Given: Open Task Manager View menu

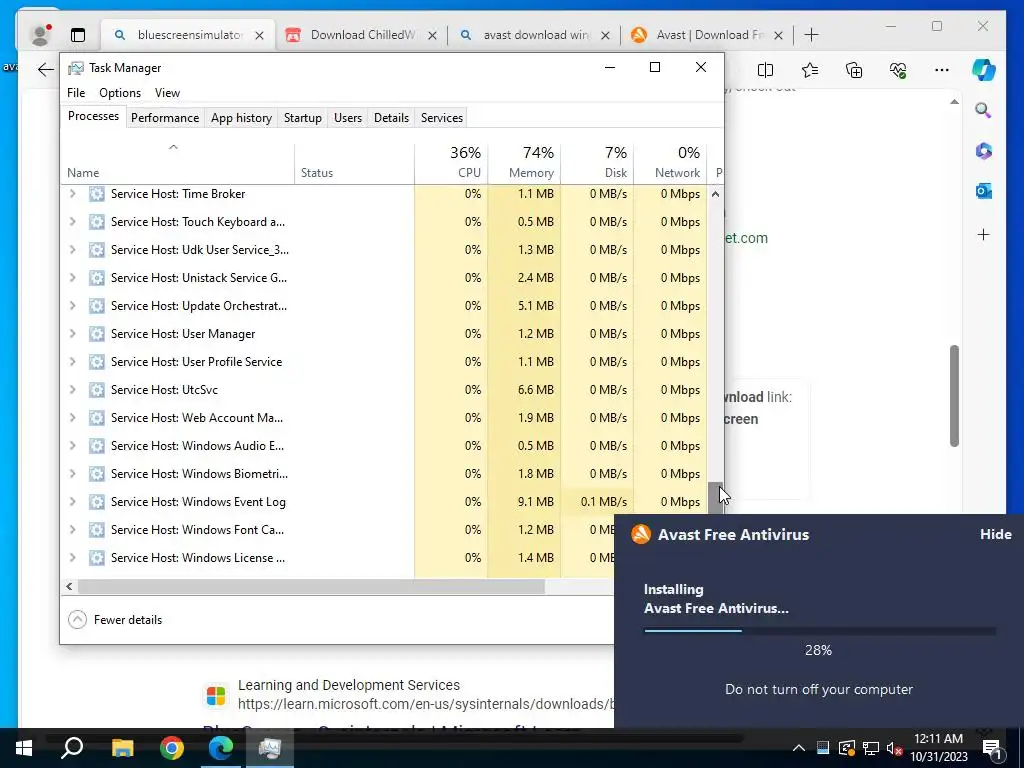Looking at the screenshot, I should (x=167, y=93).
